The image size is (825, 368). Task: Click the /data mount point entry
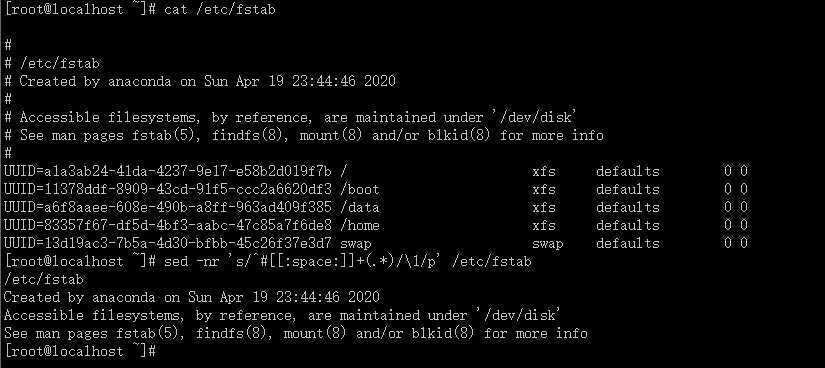(x=360, y=207)
